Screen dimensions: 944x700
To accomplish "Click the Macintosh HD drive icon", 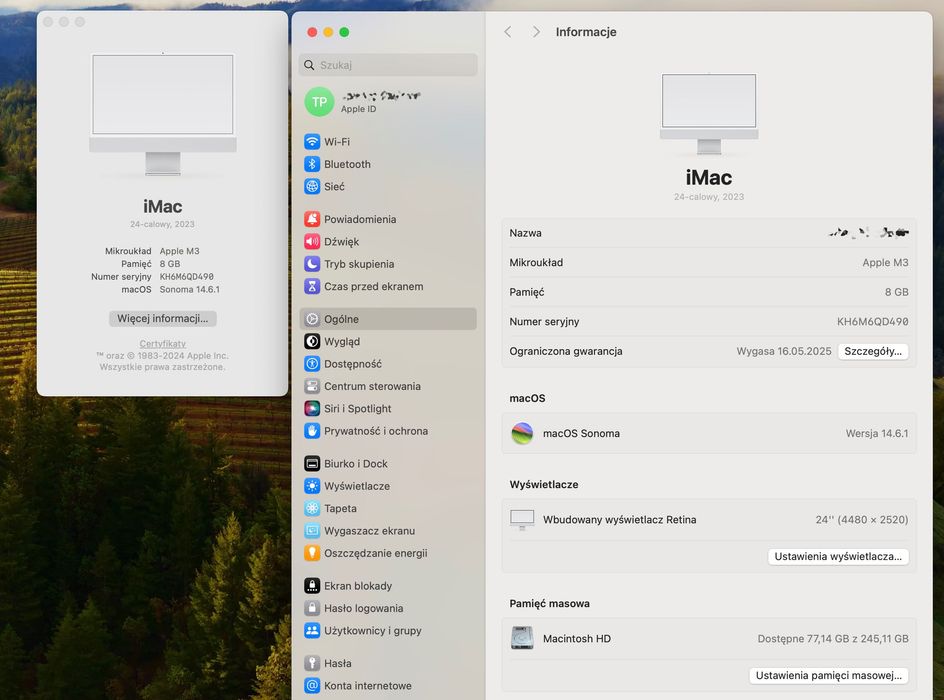I will click(x=522, y=639).
